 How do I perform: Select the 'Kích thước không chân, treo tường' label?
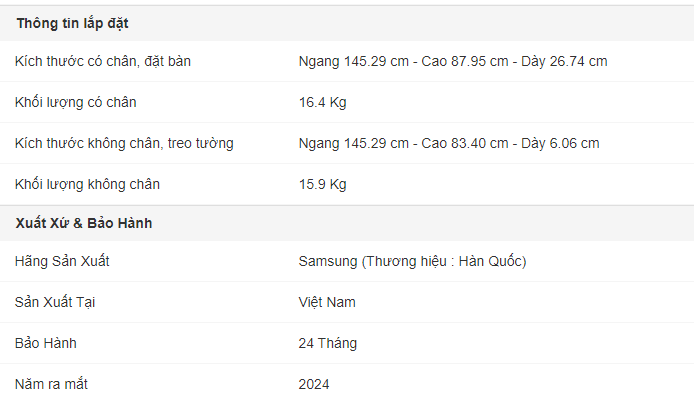coord(124,144)
